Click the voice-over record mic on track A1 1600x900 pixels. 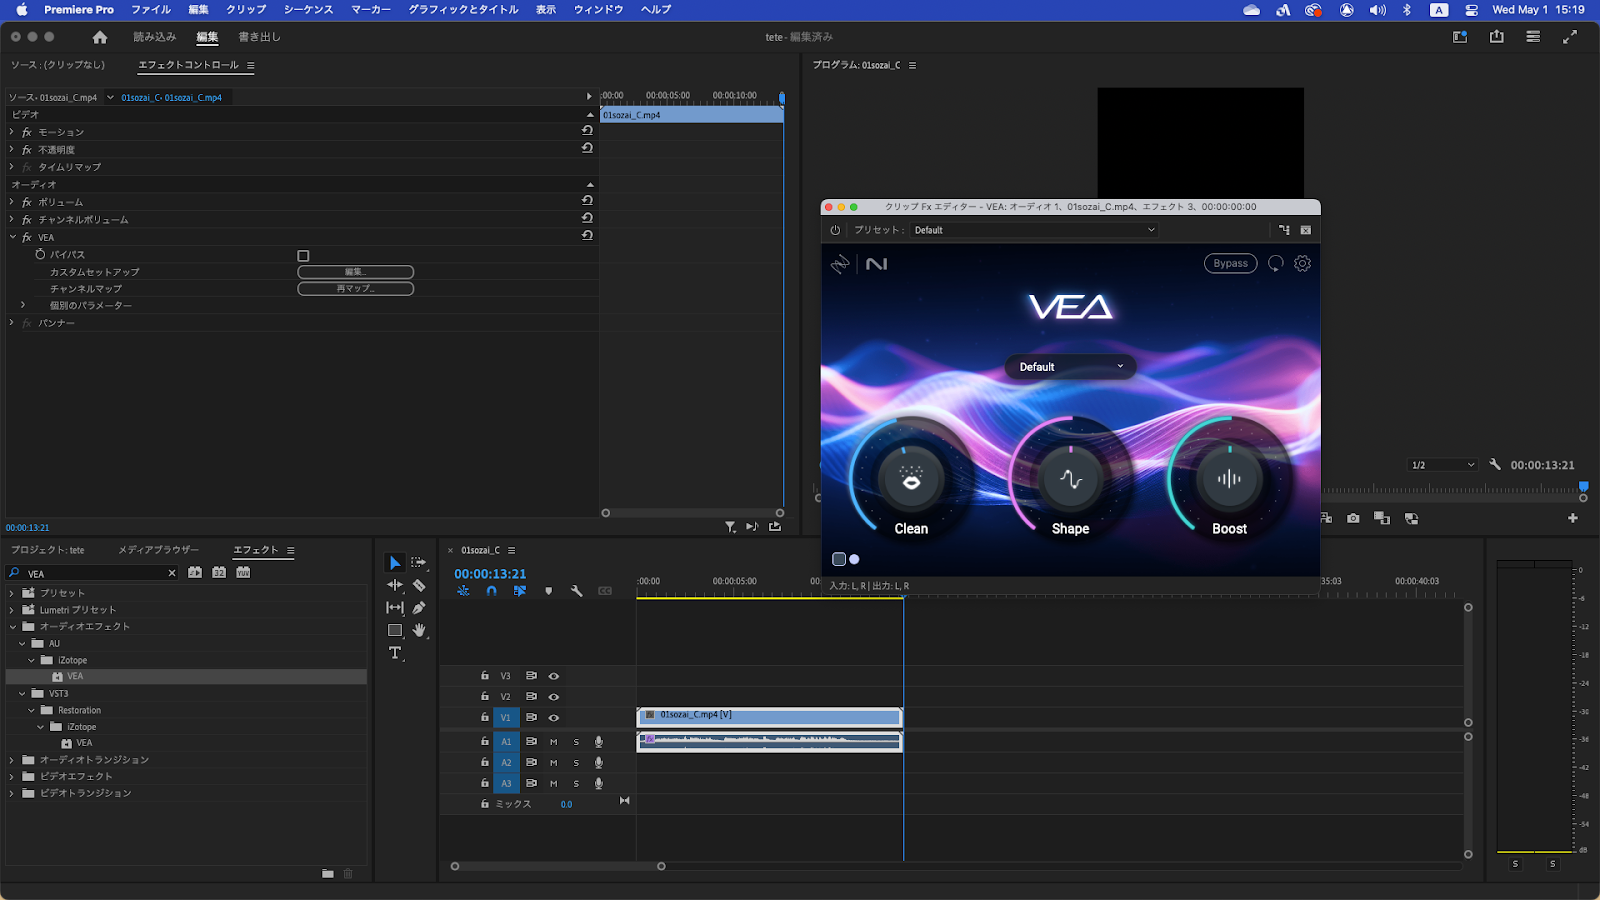[598, 742]
